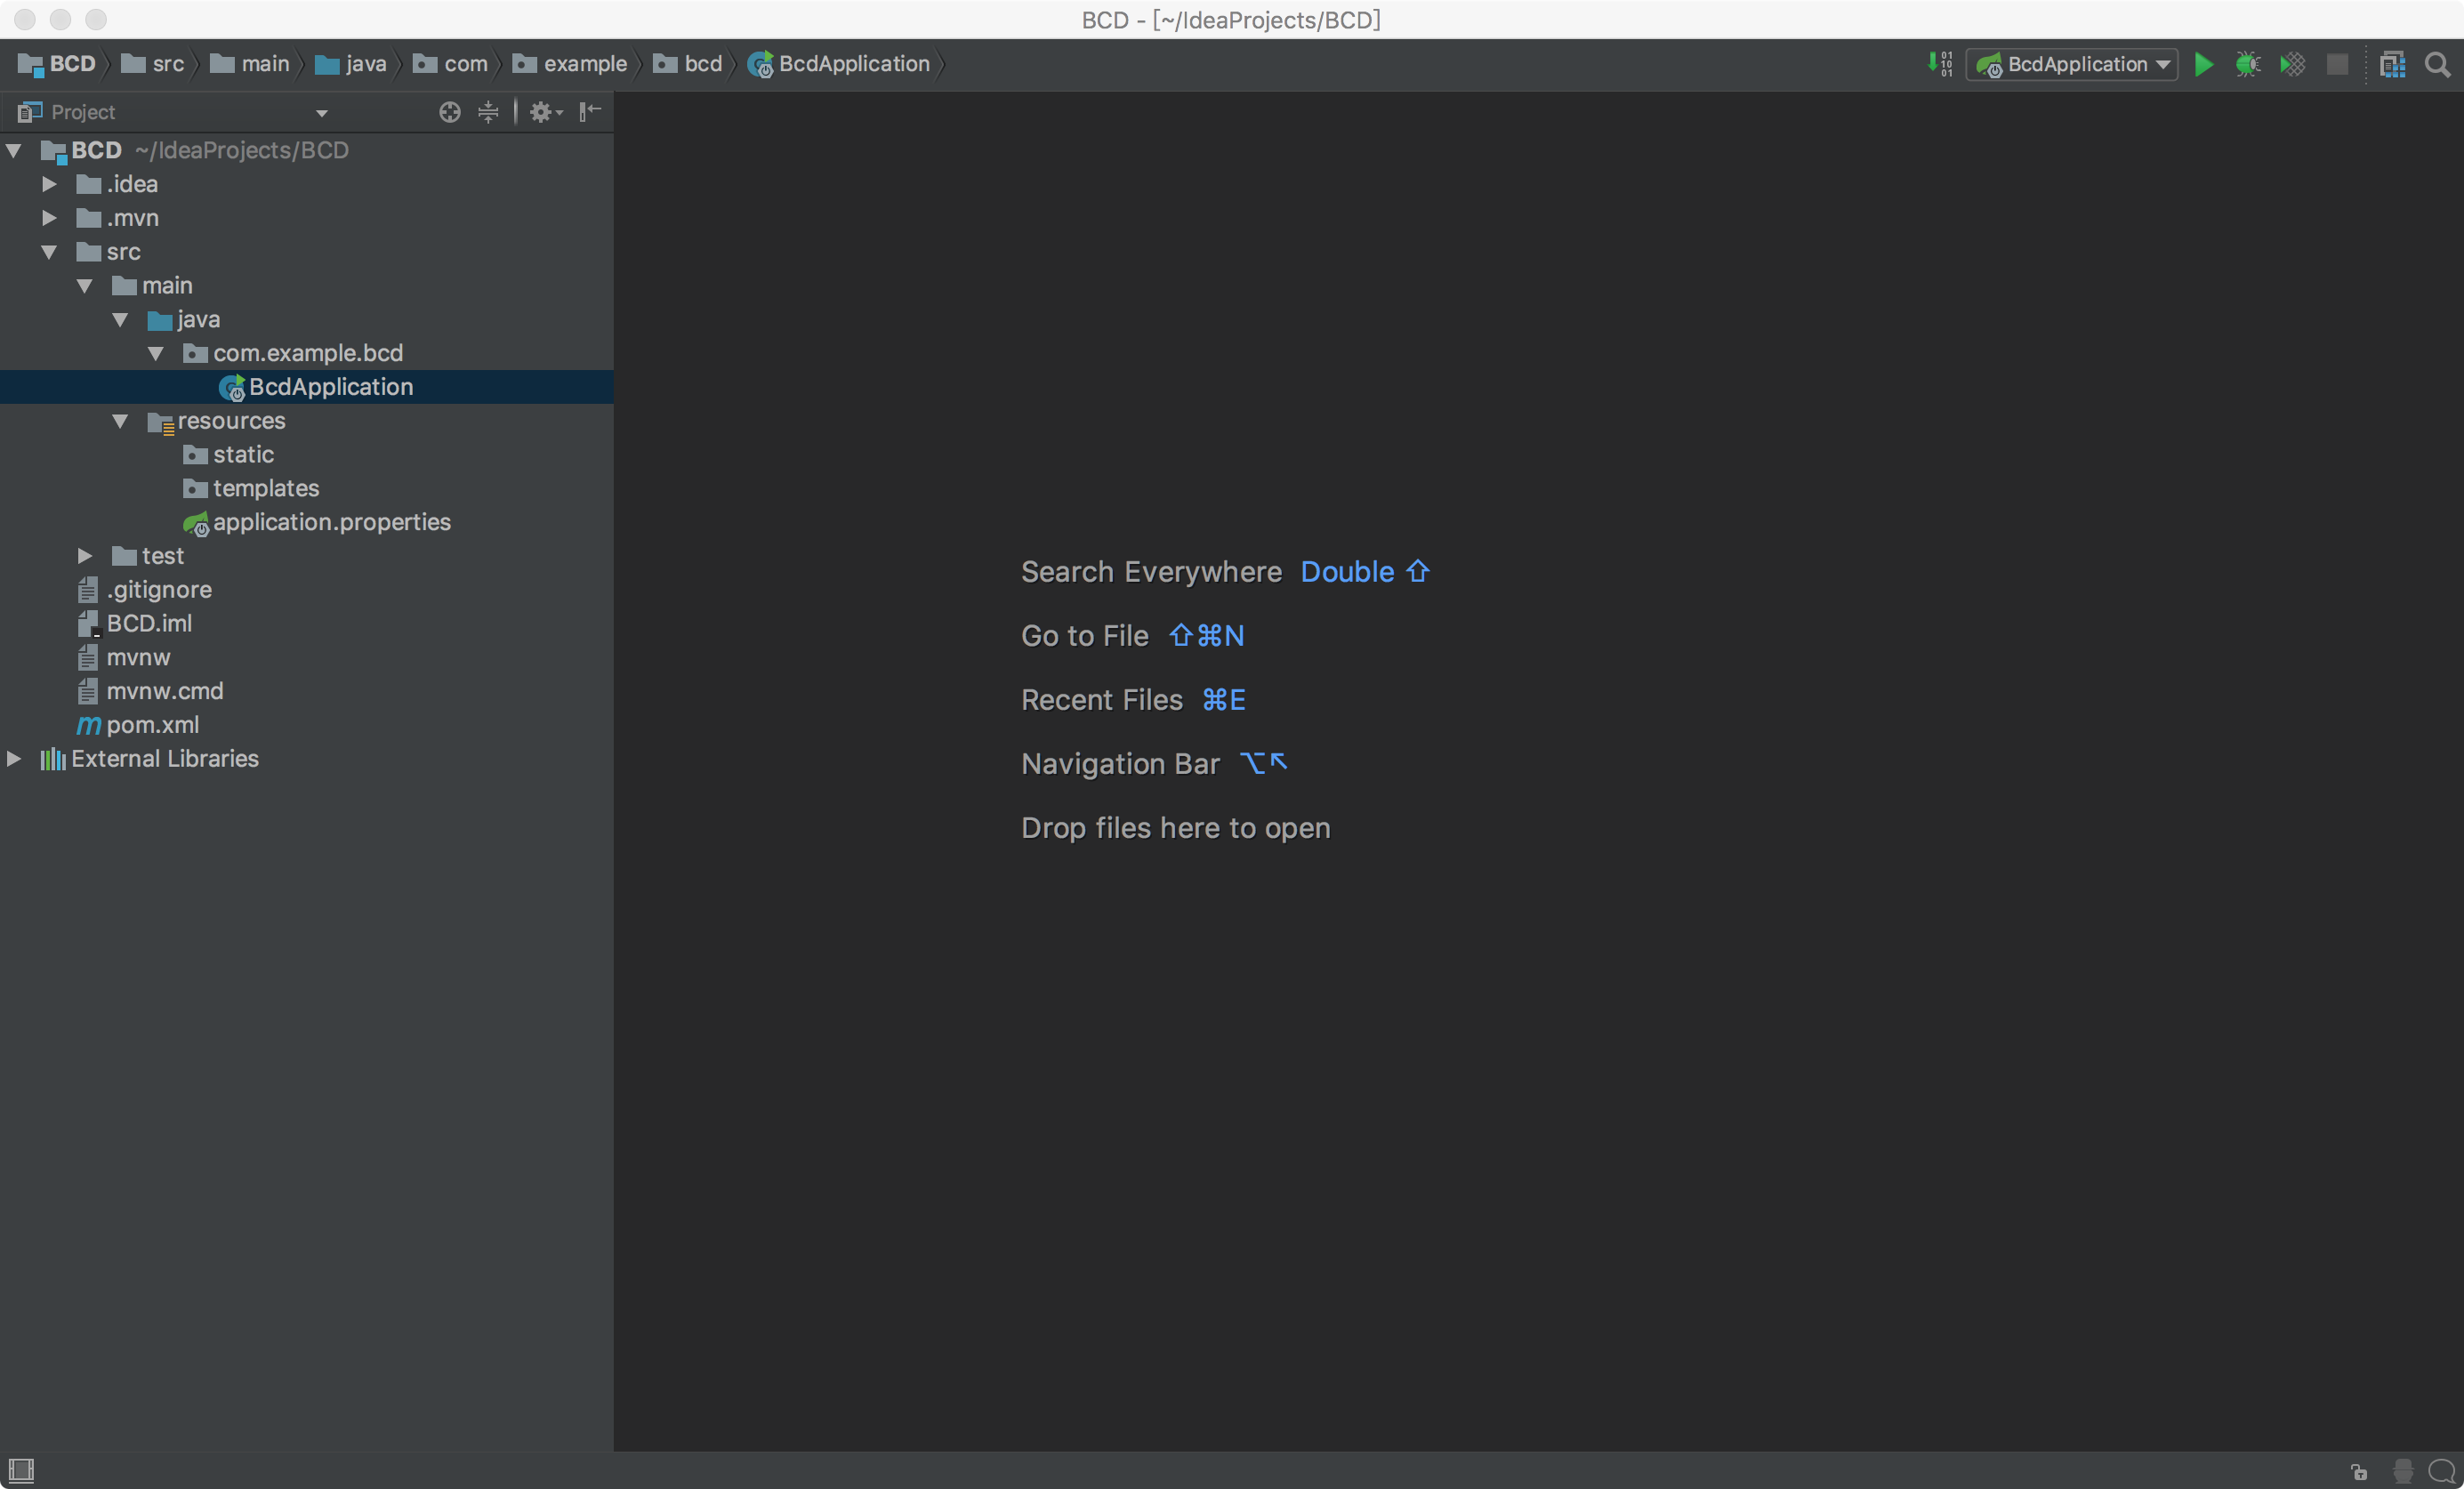
Task: Click Run with Coverage icon
Action: coord(2292,65)
